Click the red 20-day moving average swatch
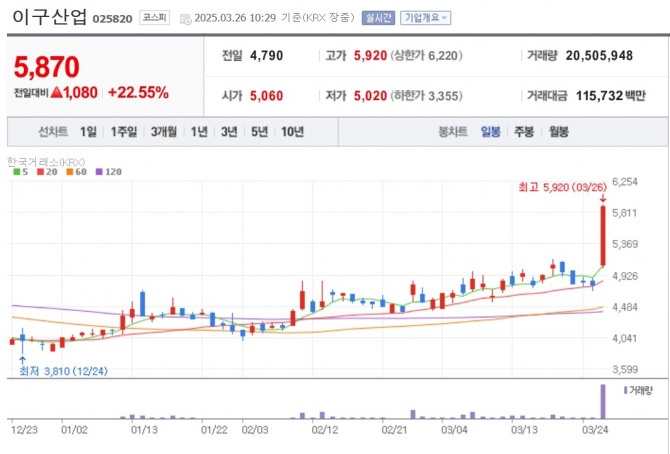The image size is (670, 454). point(41,172)
